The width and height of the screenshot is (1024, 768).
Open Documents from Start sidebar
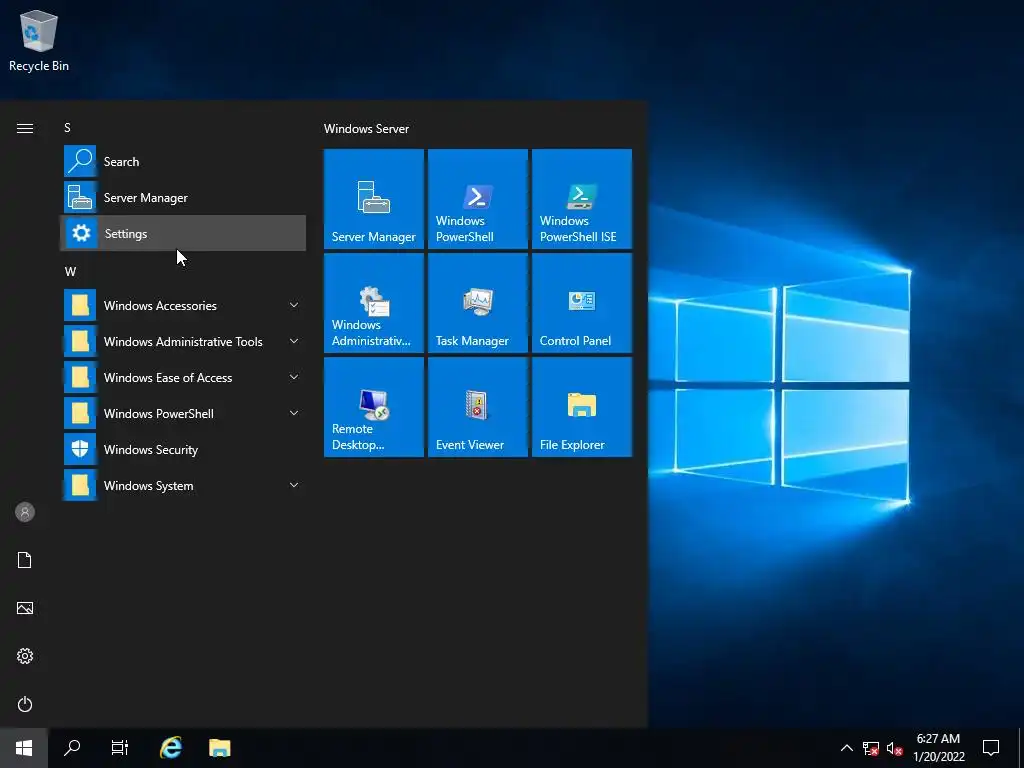click(x=25, y=560)
